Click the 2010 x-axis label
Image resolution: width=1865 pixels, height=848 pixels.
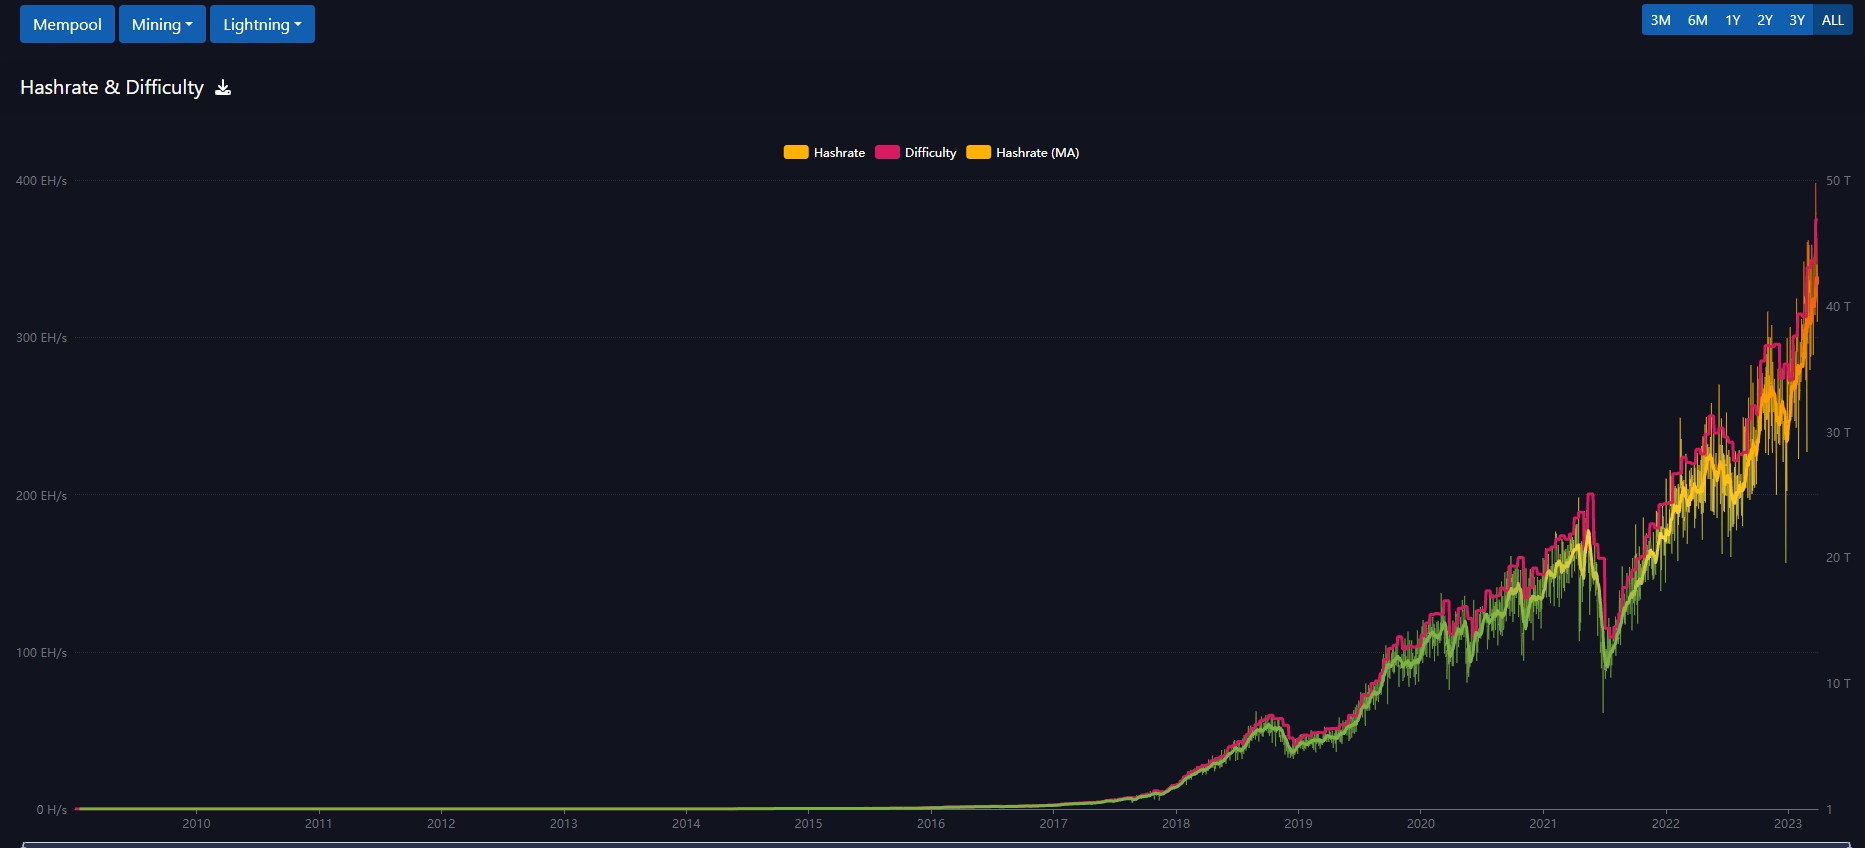click(x=196, y=824)
